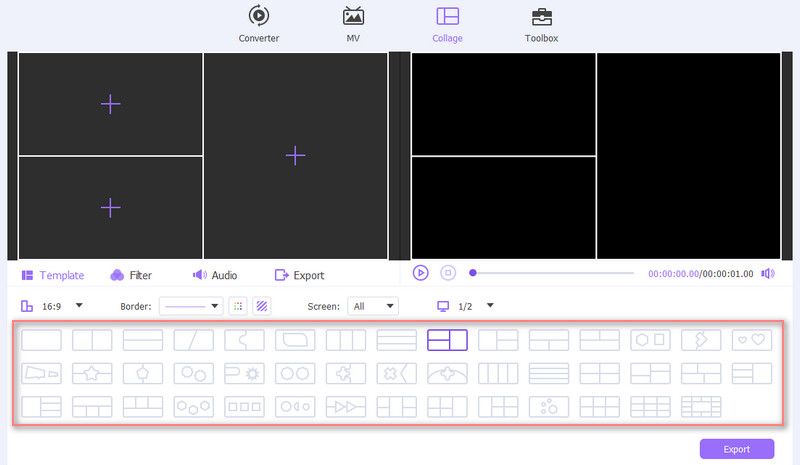Switch to the Filter panel tab

[131, 275]
